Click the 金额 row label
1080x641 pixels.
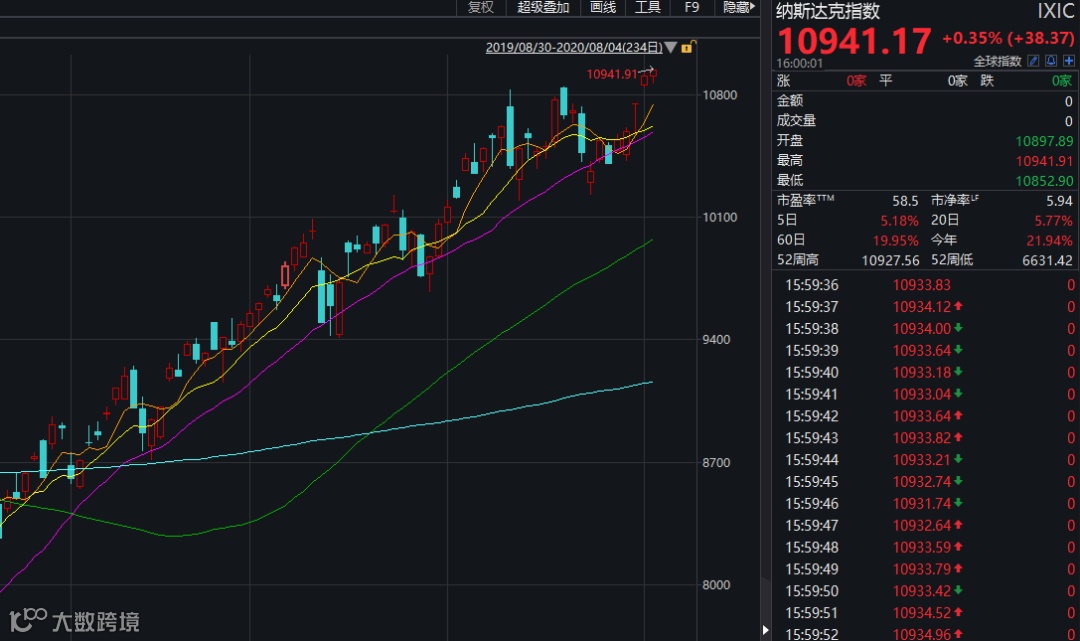790,101
